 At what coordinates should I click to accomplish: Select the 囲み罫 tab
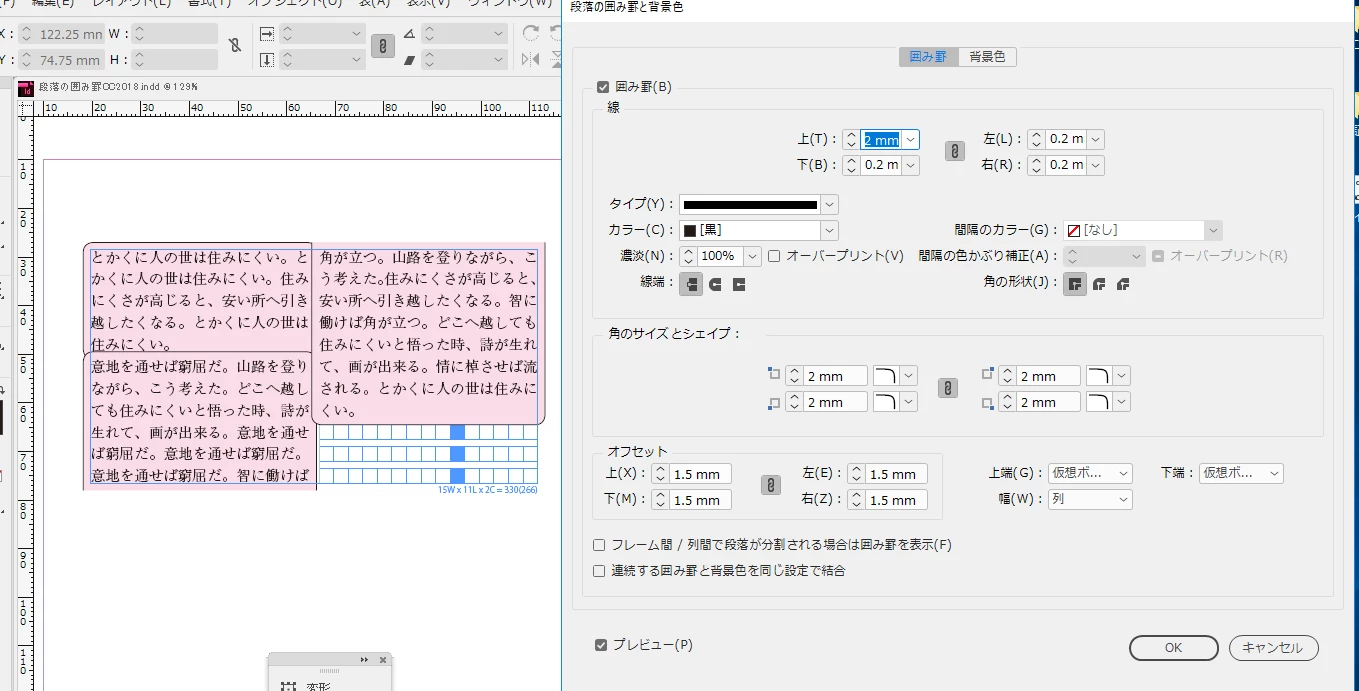(x=928, y=57)
